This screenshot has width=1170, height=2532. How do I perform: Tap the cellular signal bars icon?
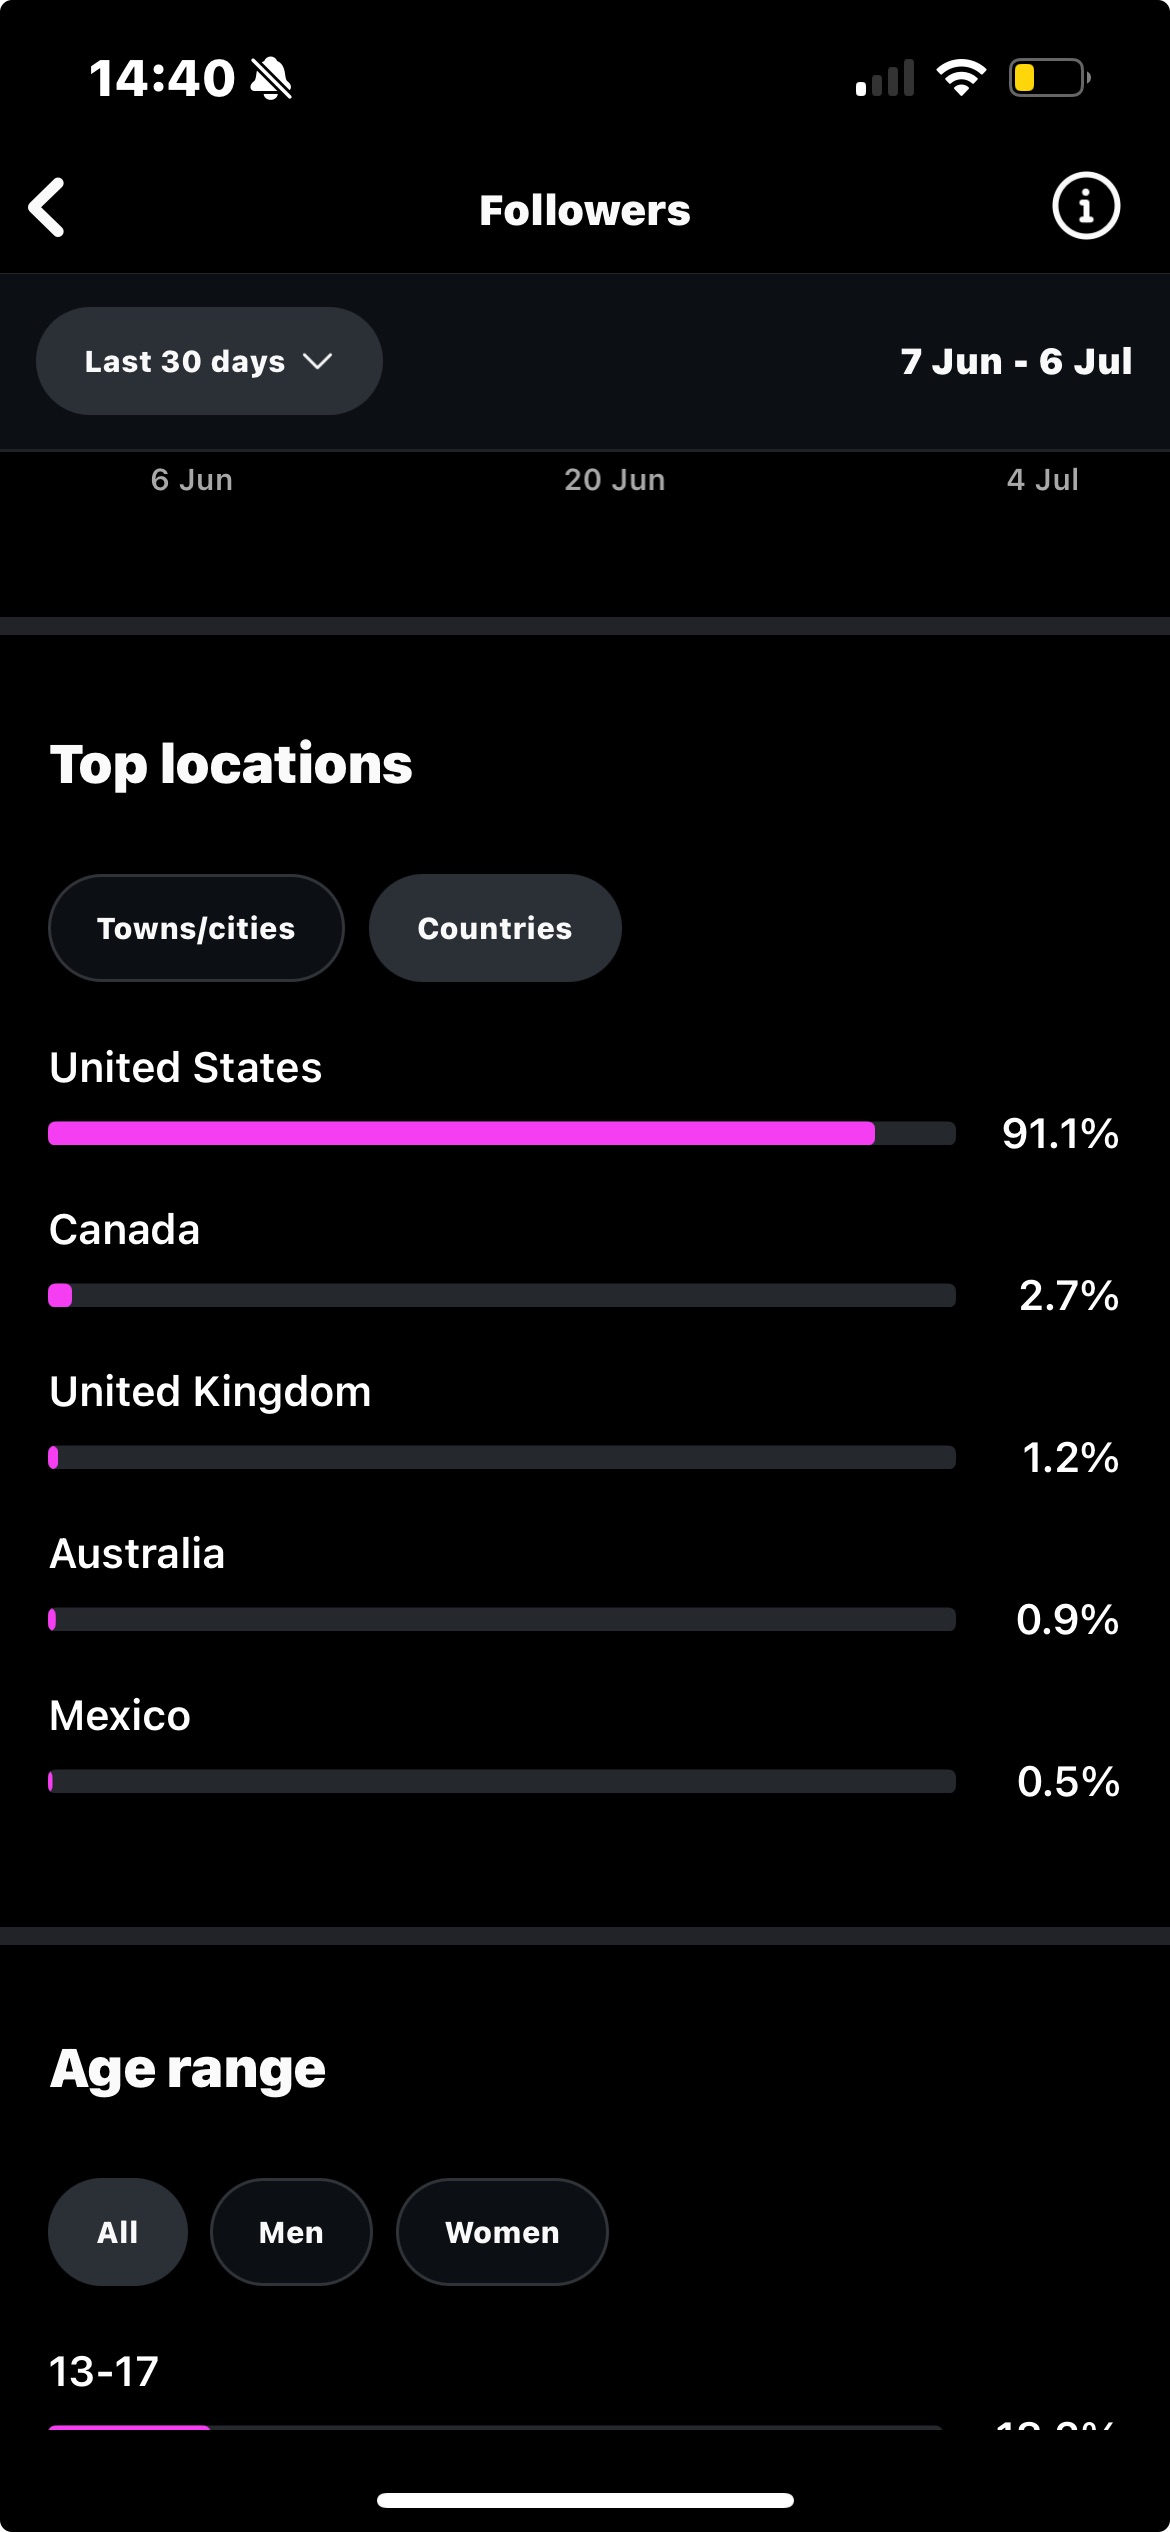[885, 78]
